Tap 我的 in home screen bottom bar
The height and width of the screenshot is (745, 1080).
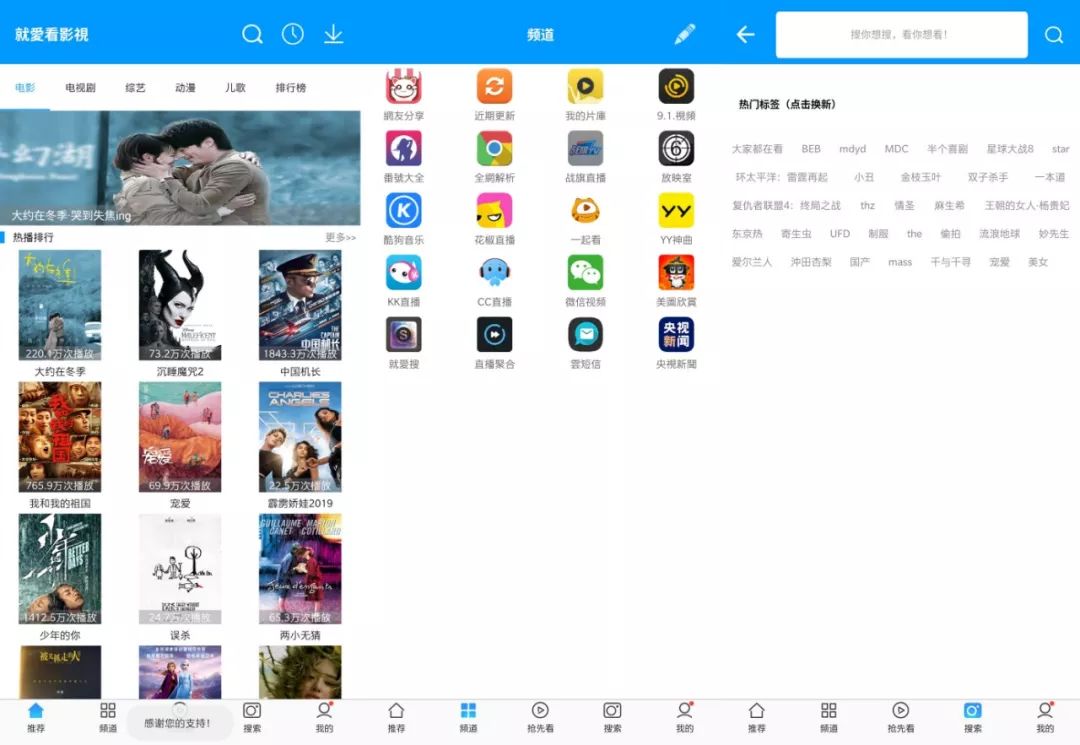324,717
